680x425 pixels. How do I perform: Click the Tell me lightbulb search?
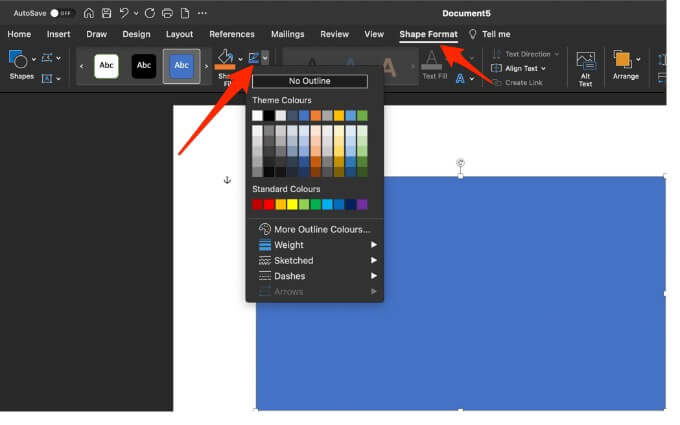490,34
